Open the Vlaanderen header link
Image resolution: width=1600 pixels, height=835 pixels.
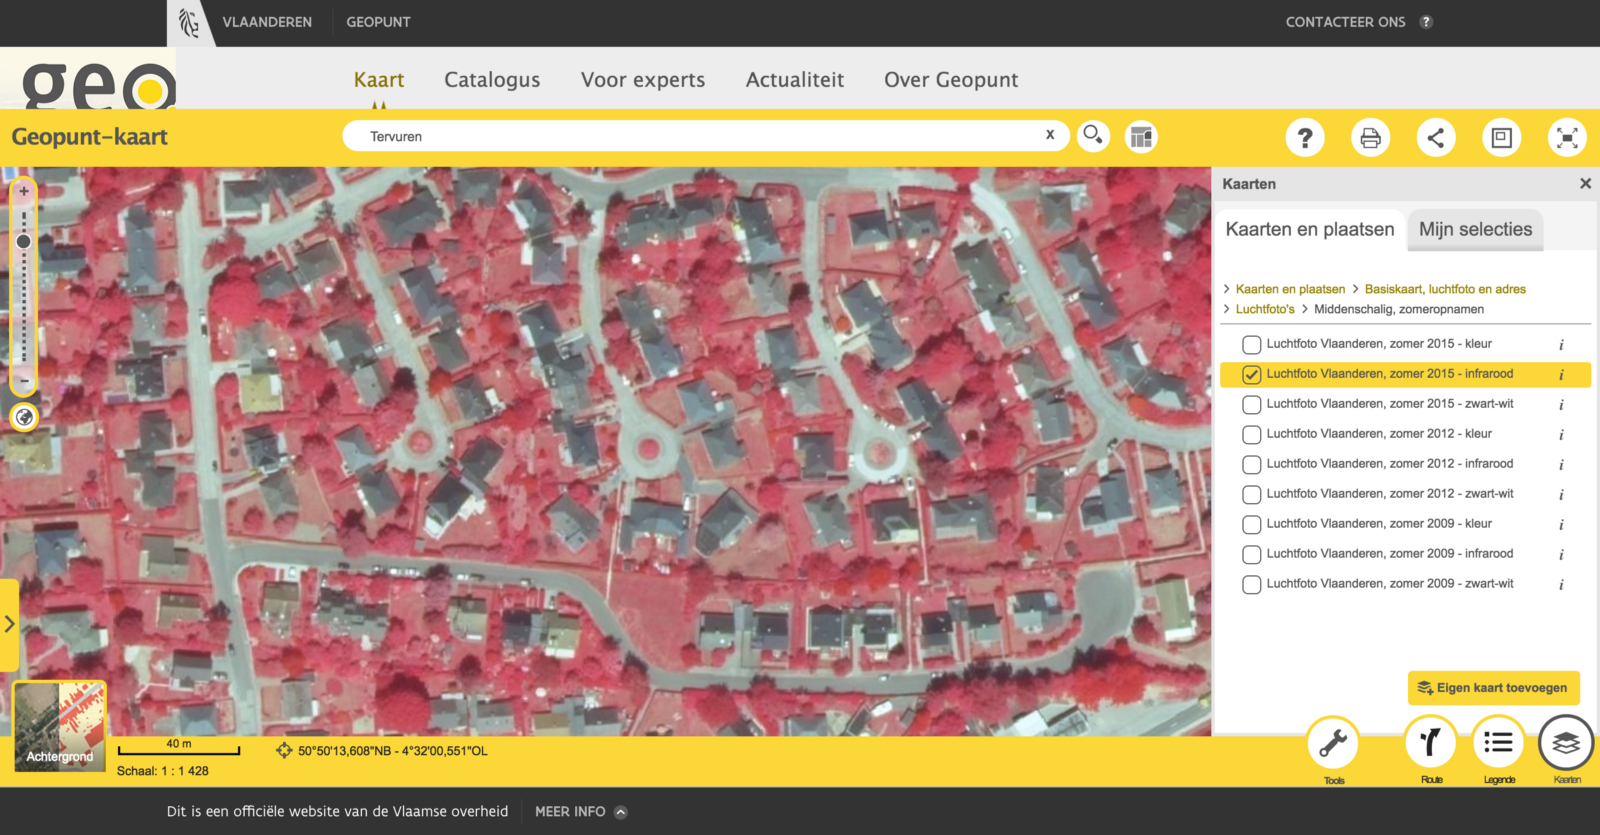[x=267, y=22]
